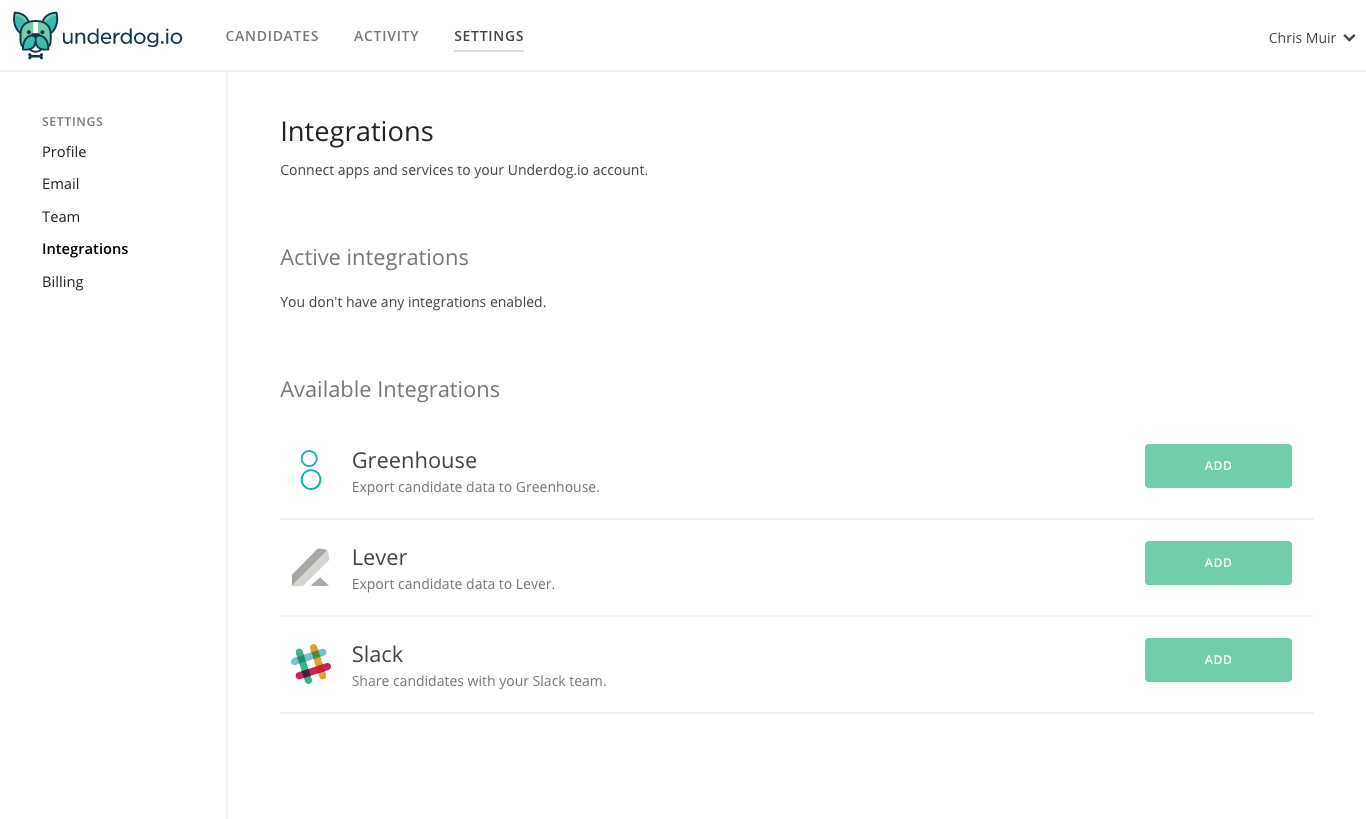Image resolution: width=1366 pixels, height=819 pixels.
Task: Click the Lever integration title
Action: pyautogui.click(x=380, y=557)
